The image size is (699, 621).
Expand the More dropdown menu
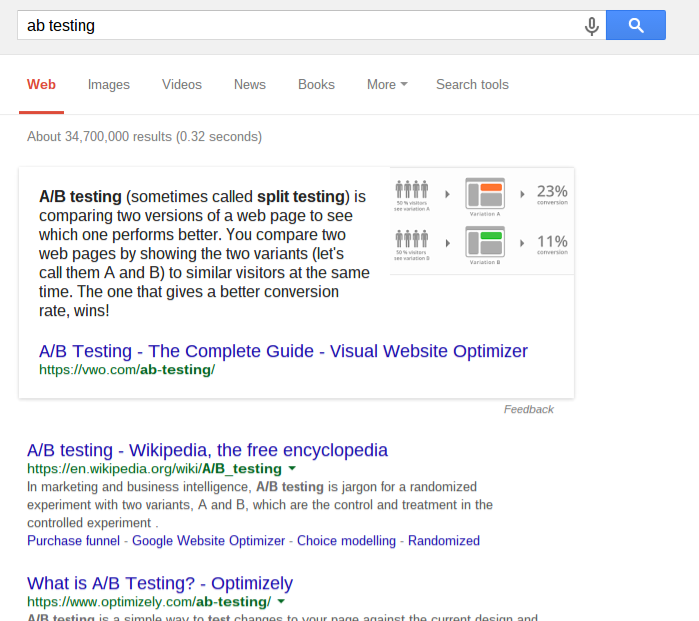pos(387,85)
